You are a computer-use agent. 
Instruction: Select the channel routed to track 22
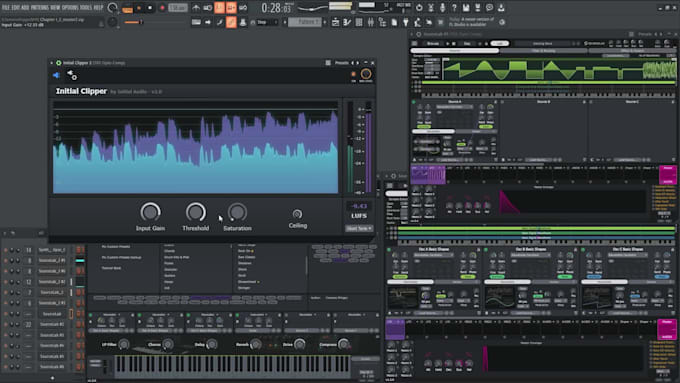[52, 324]
